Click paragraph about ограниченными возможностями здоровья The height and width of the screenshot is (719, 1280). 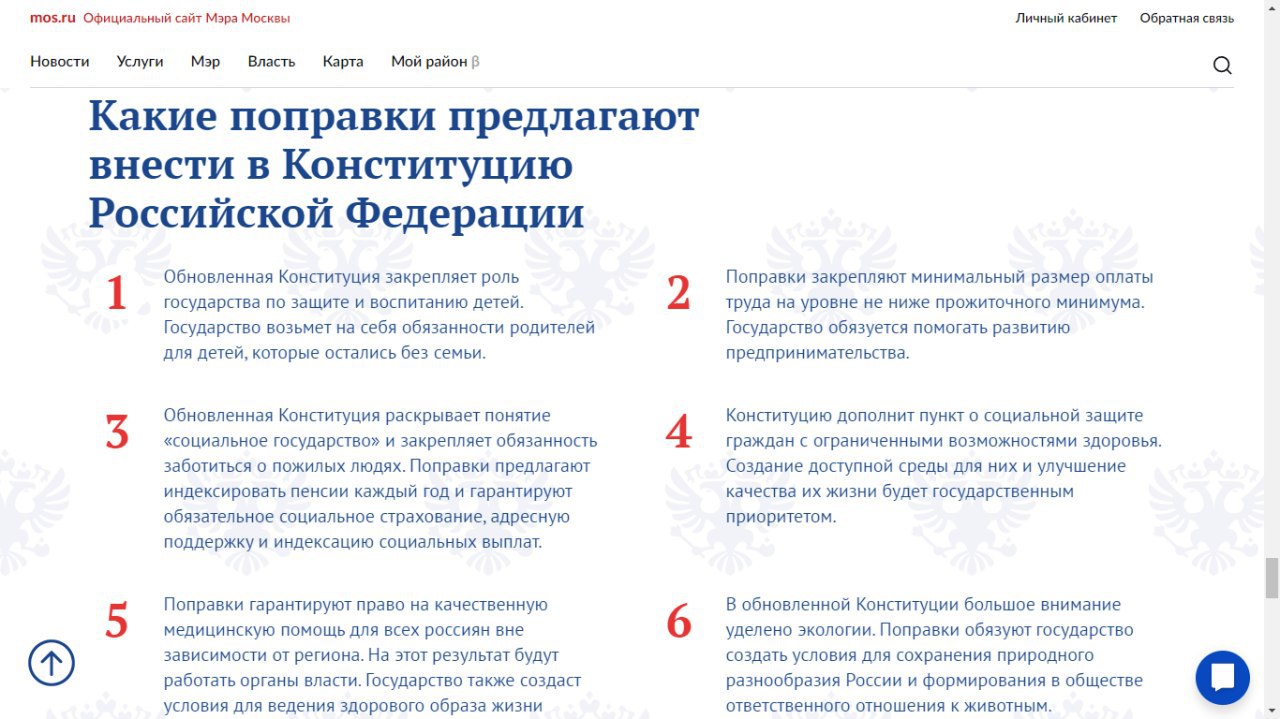944,466
